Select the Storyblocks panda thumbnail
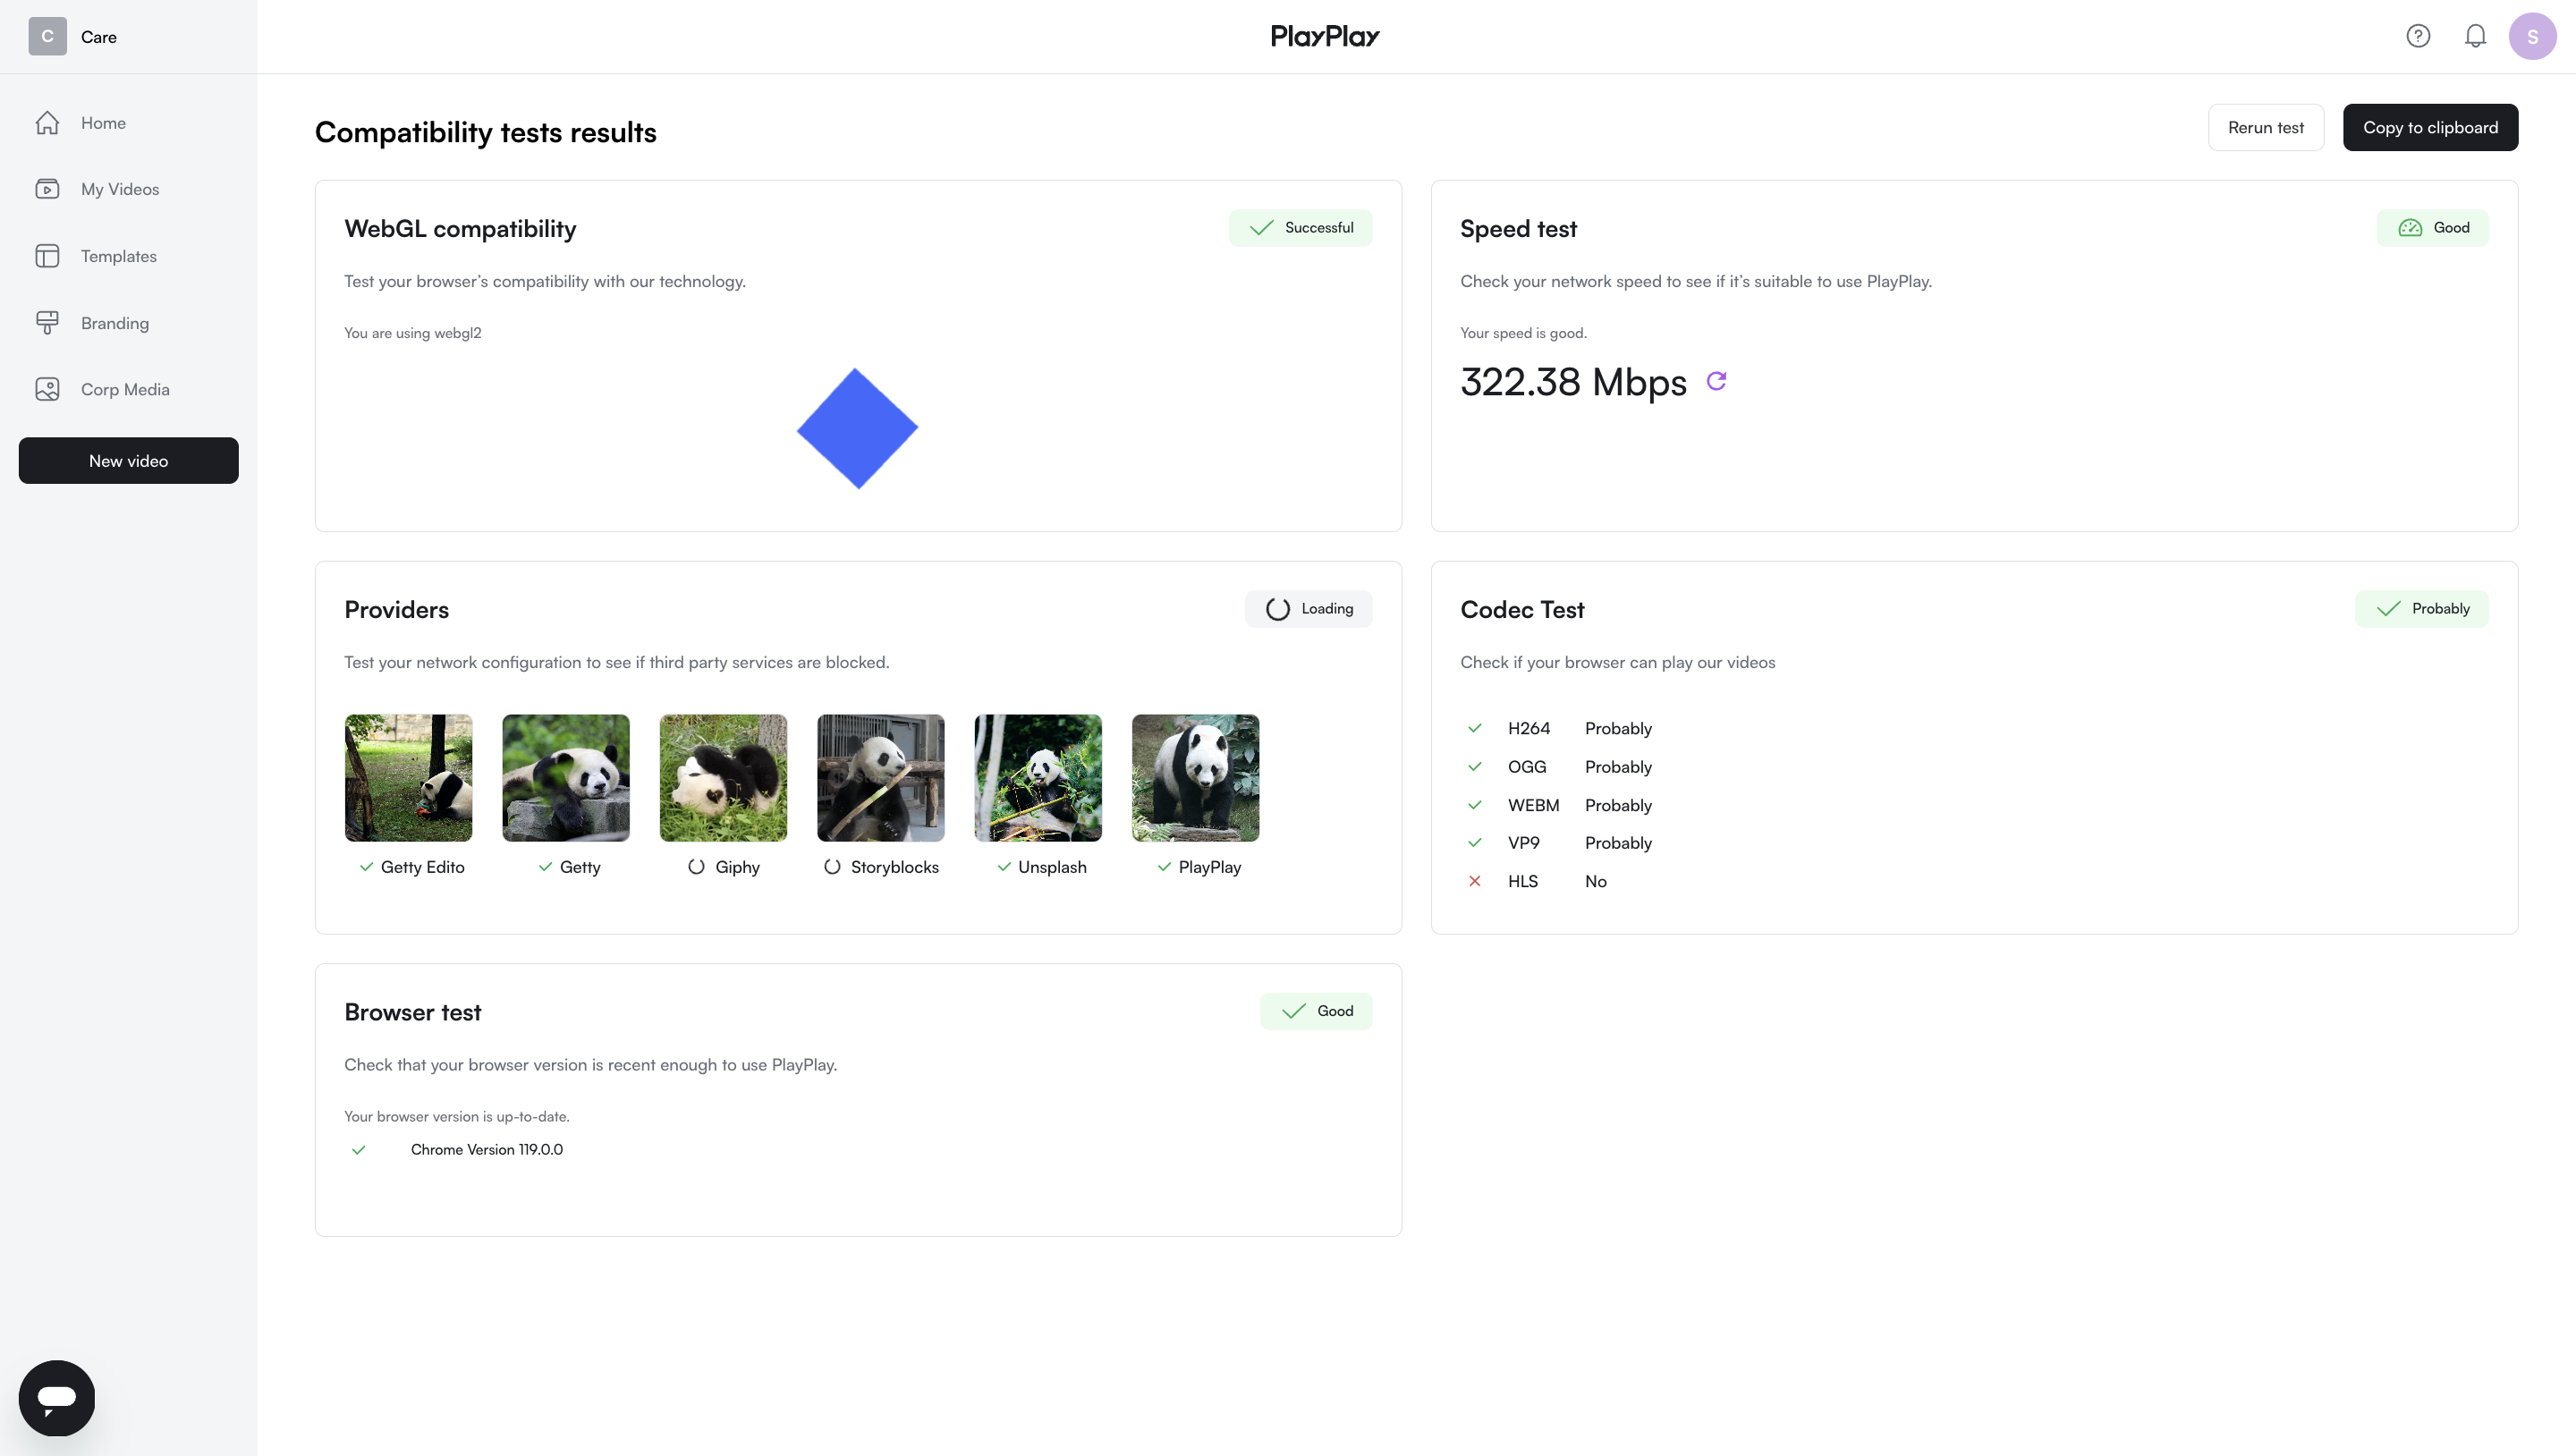The image size is (2576, 1456). 880,777
